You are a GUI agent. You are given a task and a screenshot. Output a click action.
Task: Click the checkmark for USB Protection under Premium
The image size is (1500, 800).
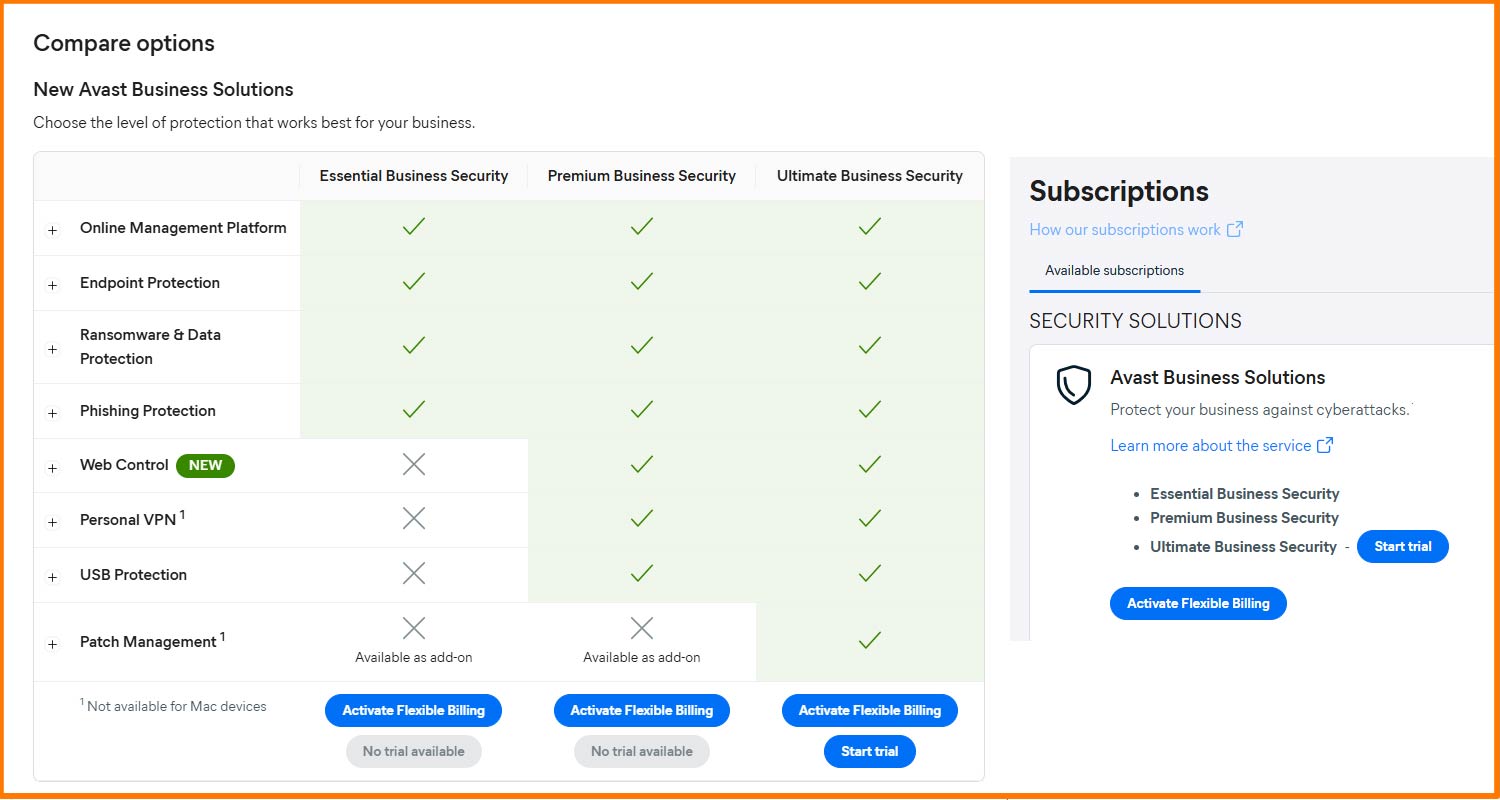(641, 574)
